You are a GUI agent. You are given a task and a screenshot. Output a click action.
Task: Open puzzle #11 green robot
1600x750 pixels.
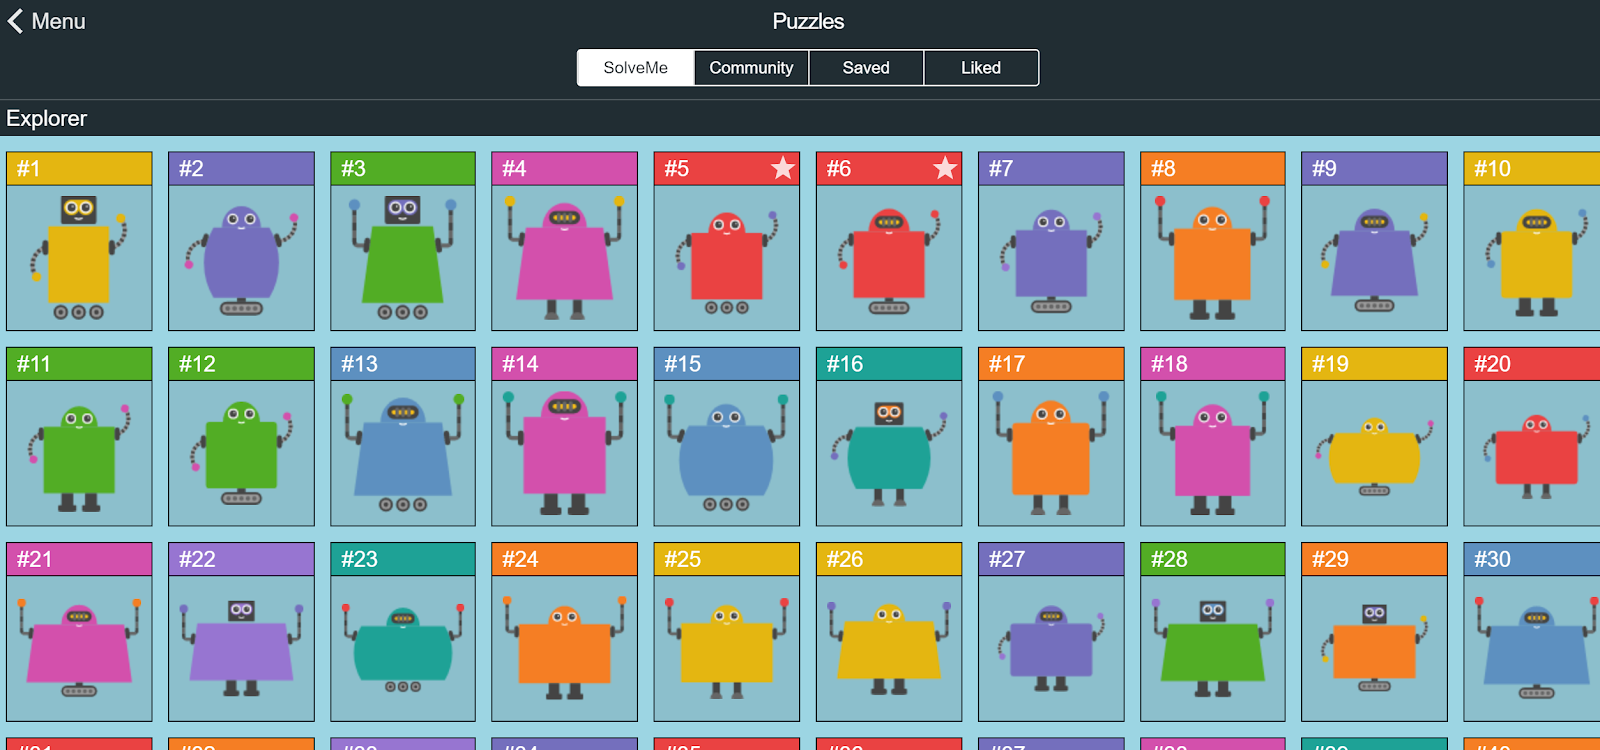(79, 437)
